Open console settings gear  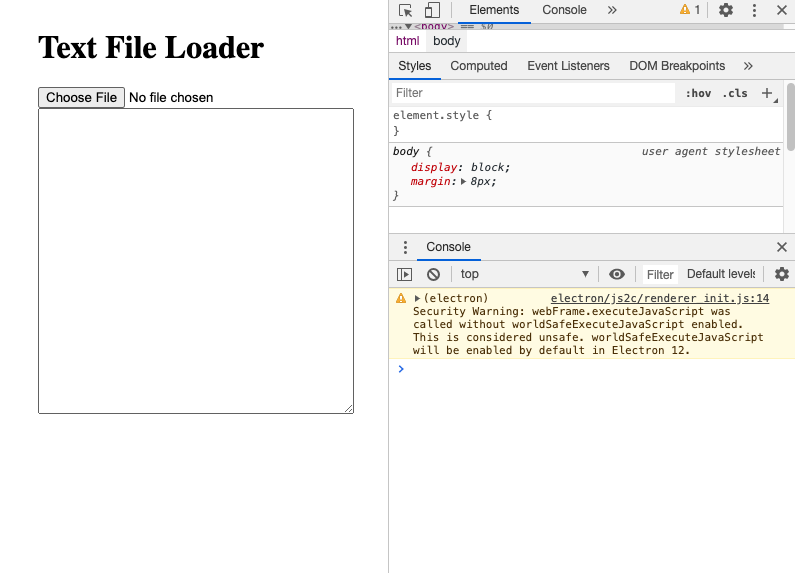point(782,274)
